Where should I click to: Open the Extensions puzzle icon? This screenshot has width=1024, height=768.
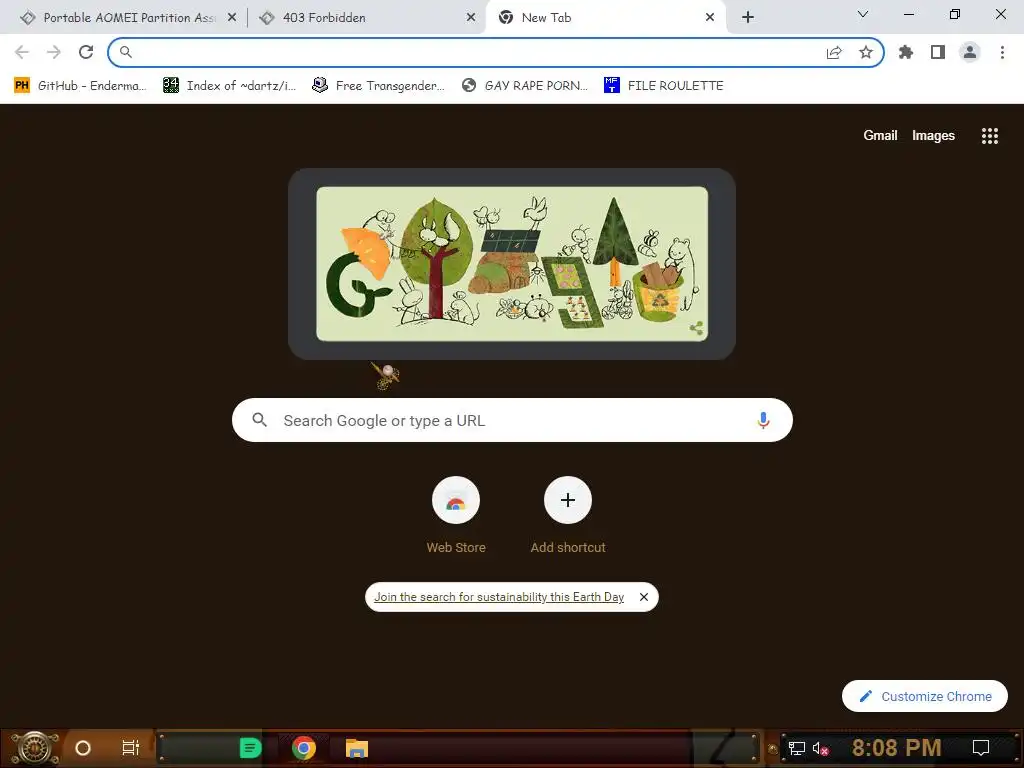pos(906,52)
